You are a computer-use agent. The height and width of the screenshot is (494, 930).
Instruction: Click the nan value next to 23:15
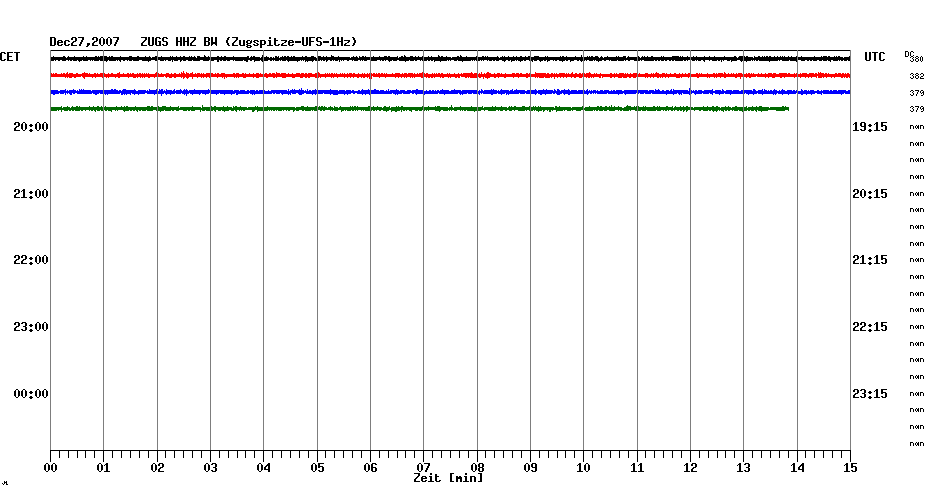coord(916,394)
